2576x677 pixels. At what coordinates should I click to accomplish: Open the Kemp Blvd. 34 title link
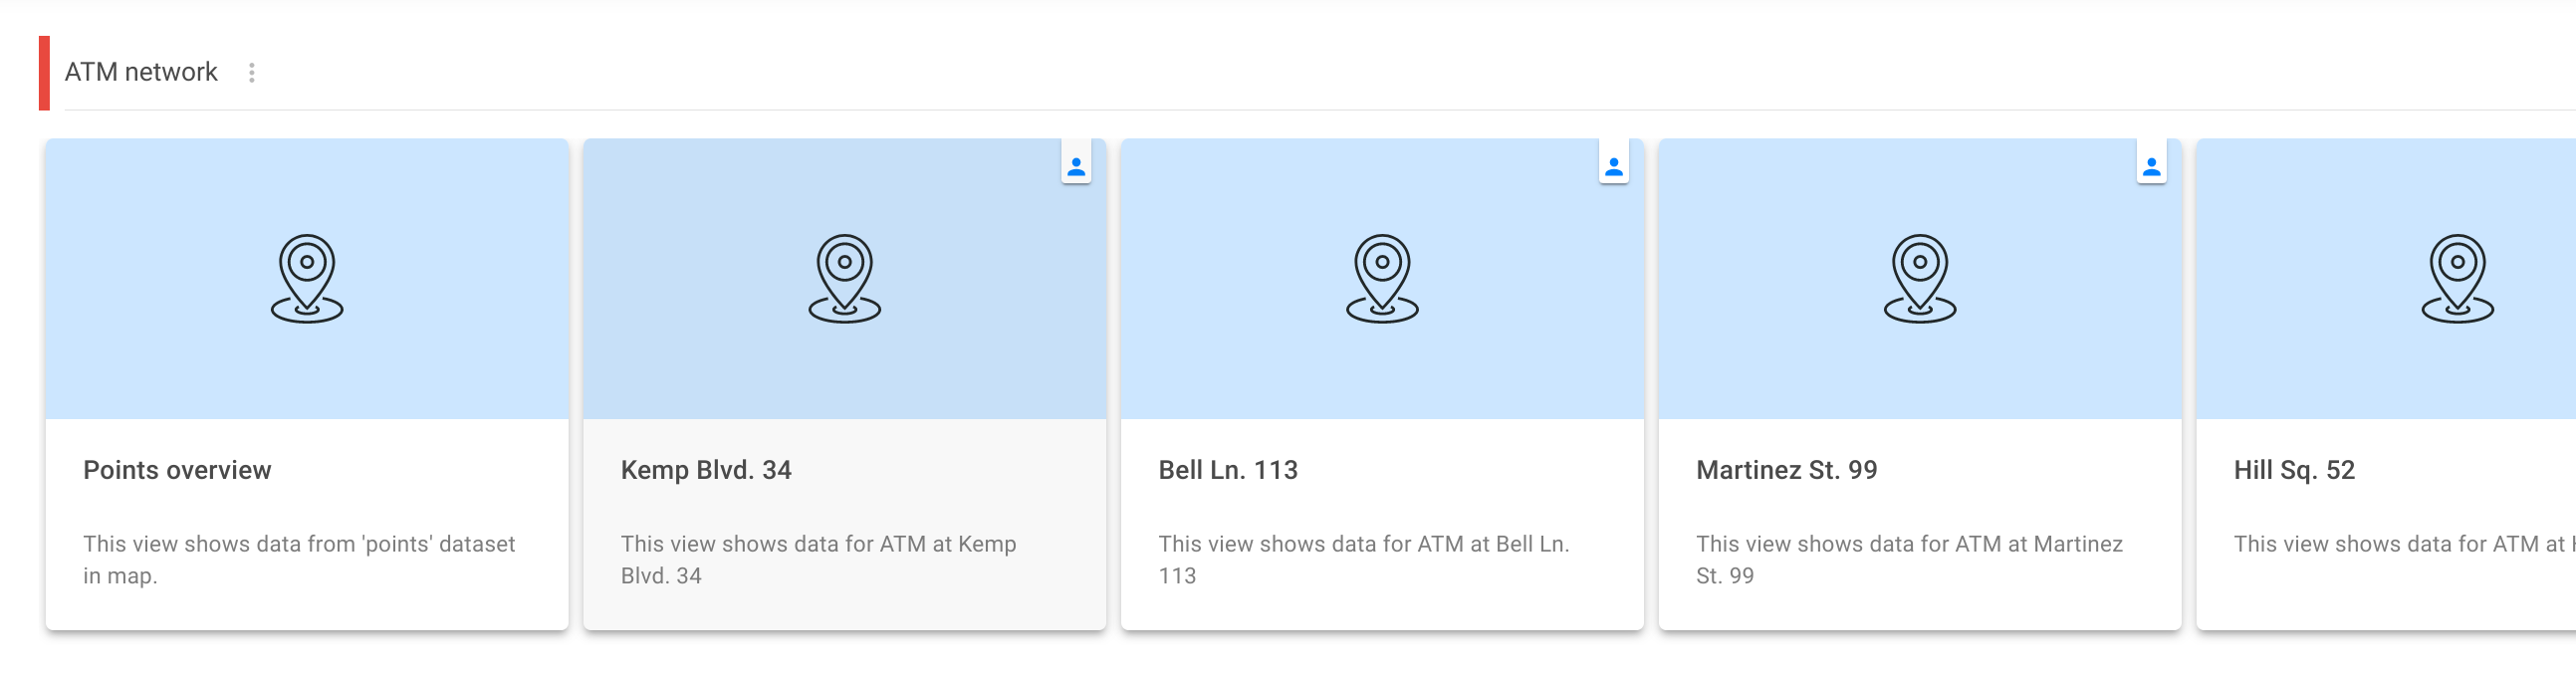pos(706,470)
